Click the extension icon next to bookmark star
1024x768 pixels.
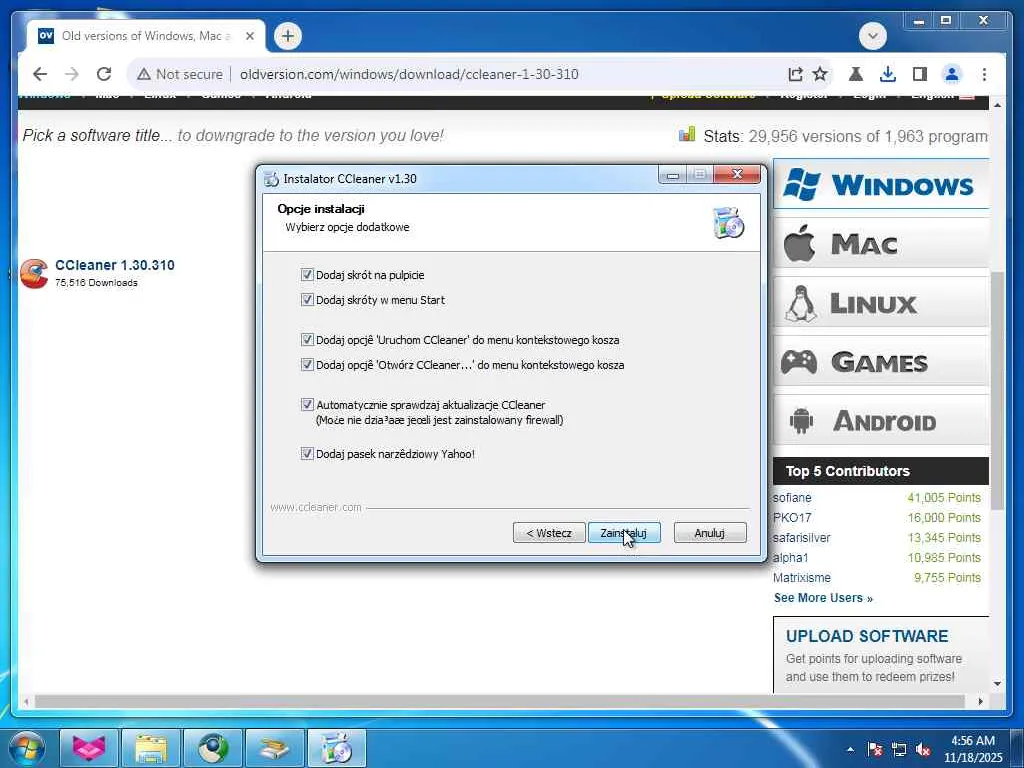(x=856, y=74)
